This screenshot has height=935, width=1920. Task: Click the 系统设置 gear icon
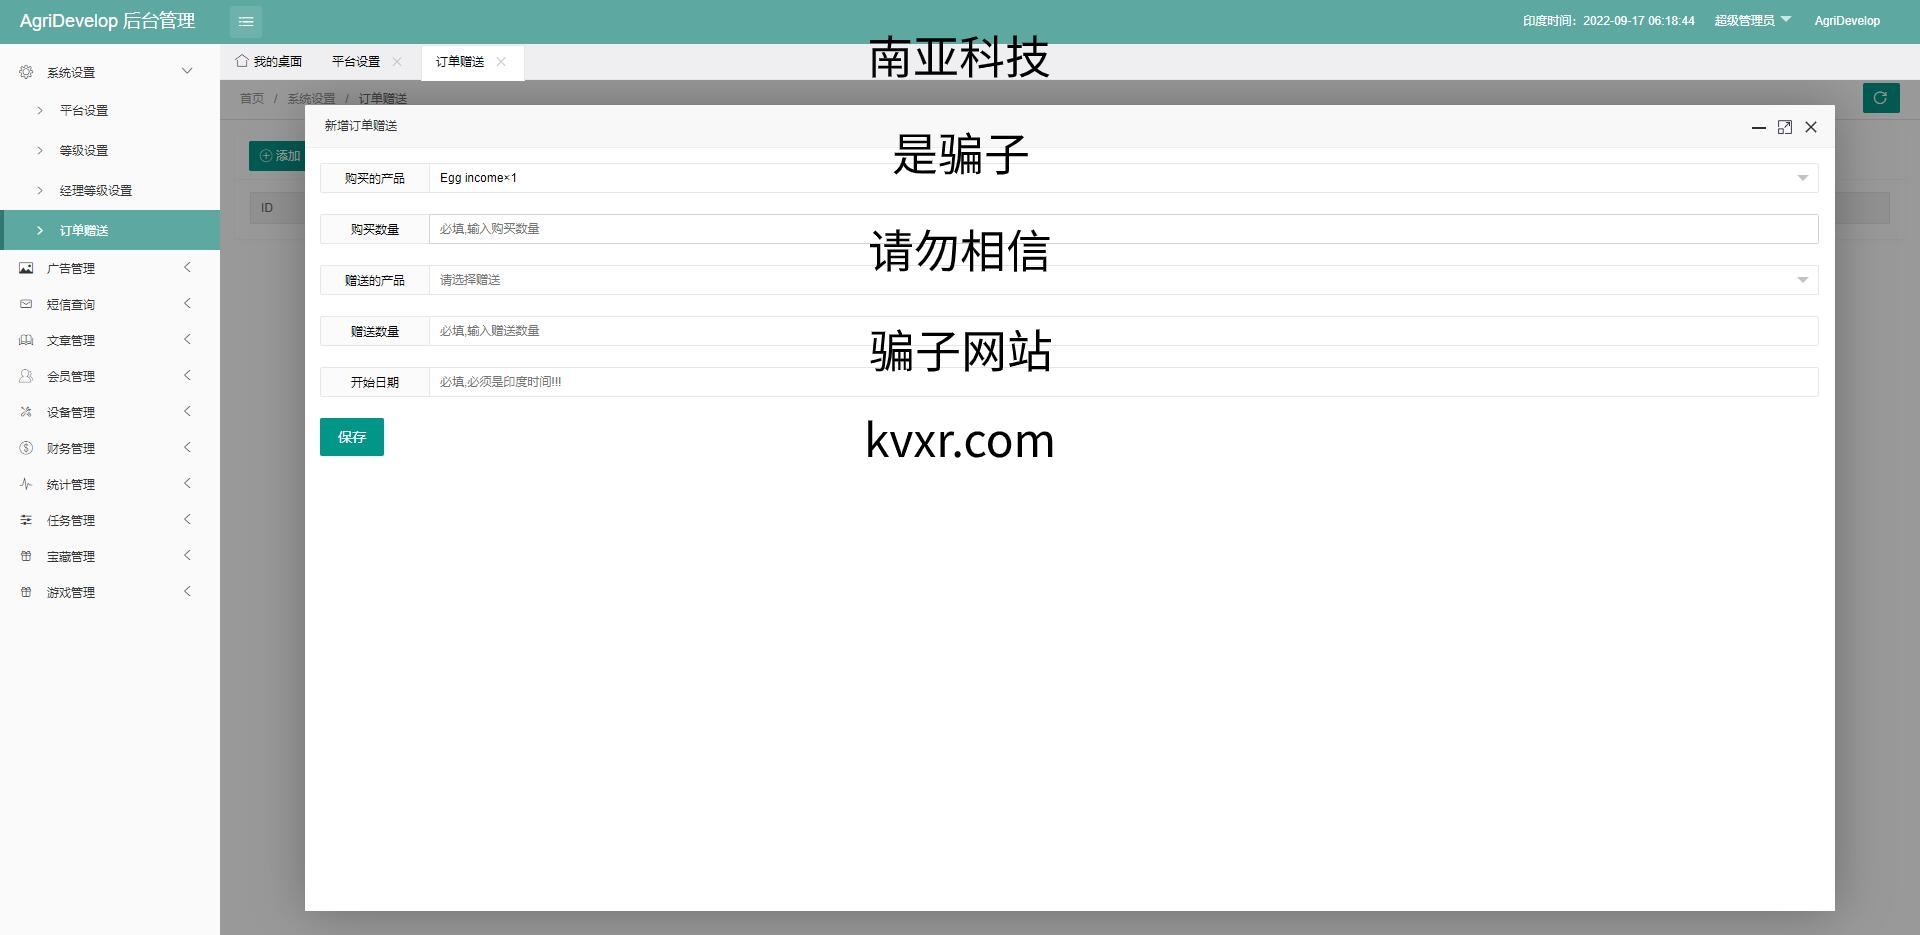[x=26, y=72]
